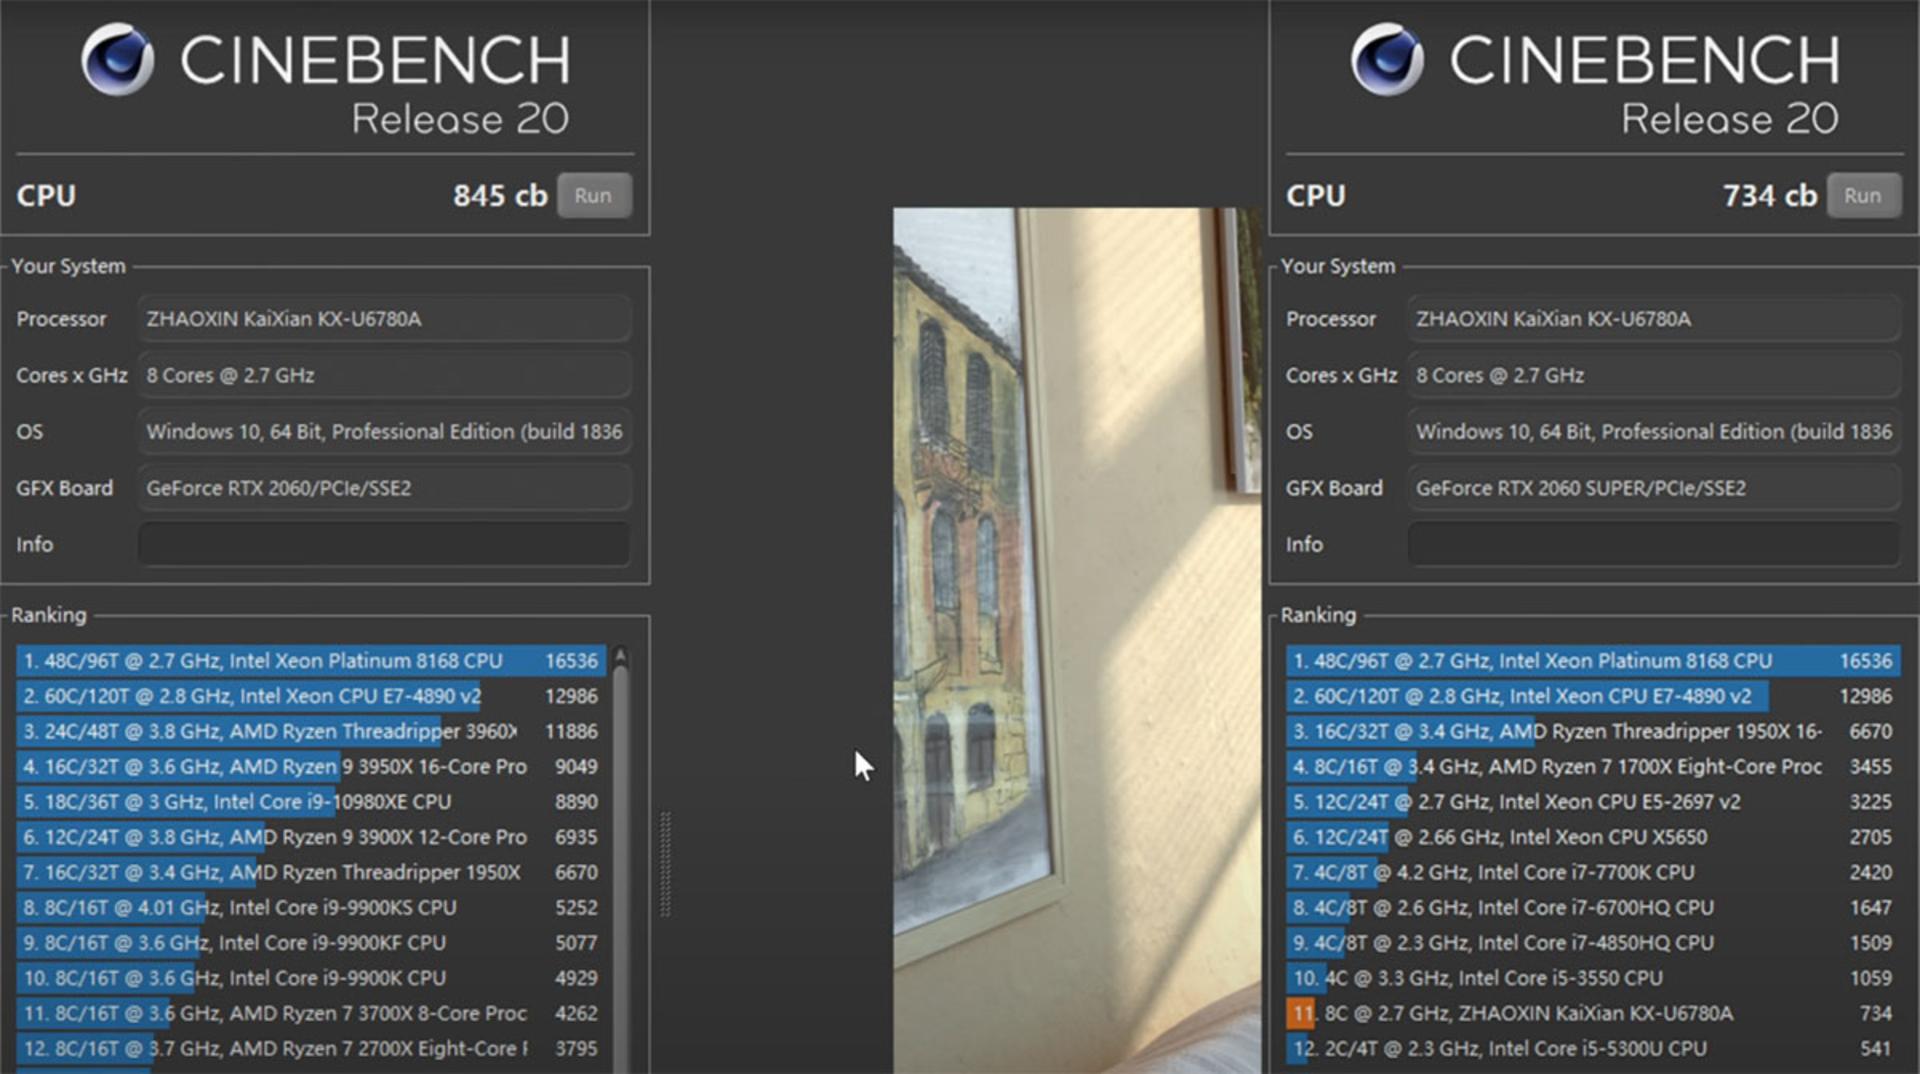This screenshot has height=1074, width=1920.
Task: Click the left Cinebench sphere logo icon
Action: point(118,59)
